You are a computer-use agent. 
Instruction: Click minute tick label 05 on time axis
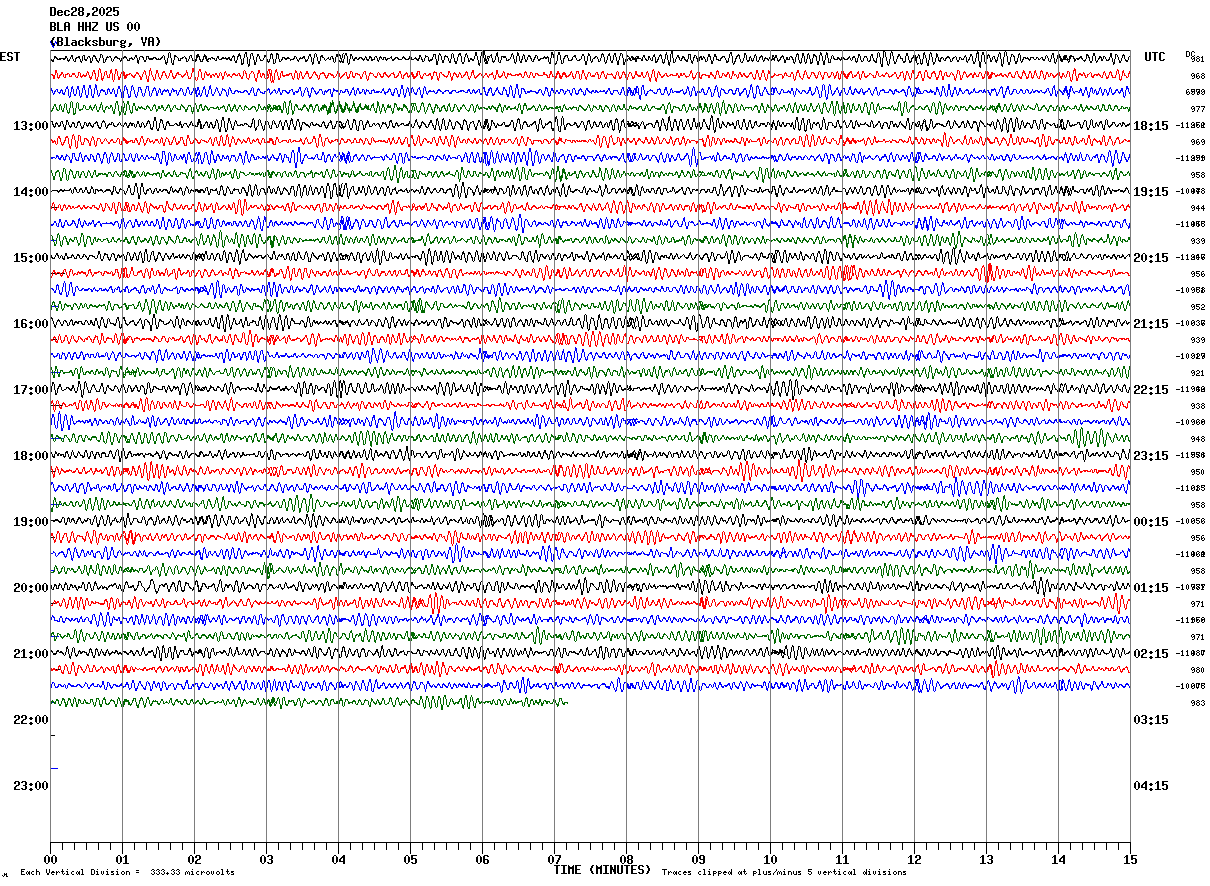[410, 860]
